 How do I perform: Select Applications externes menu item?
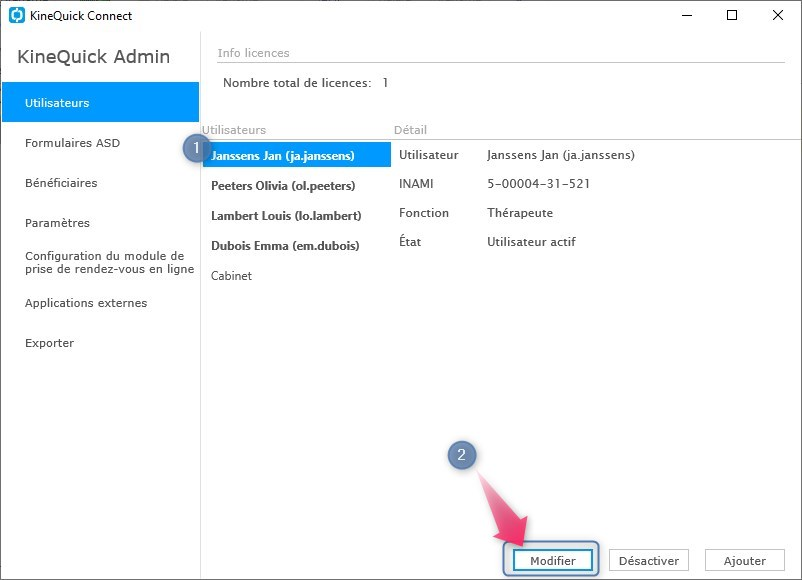86,303
